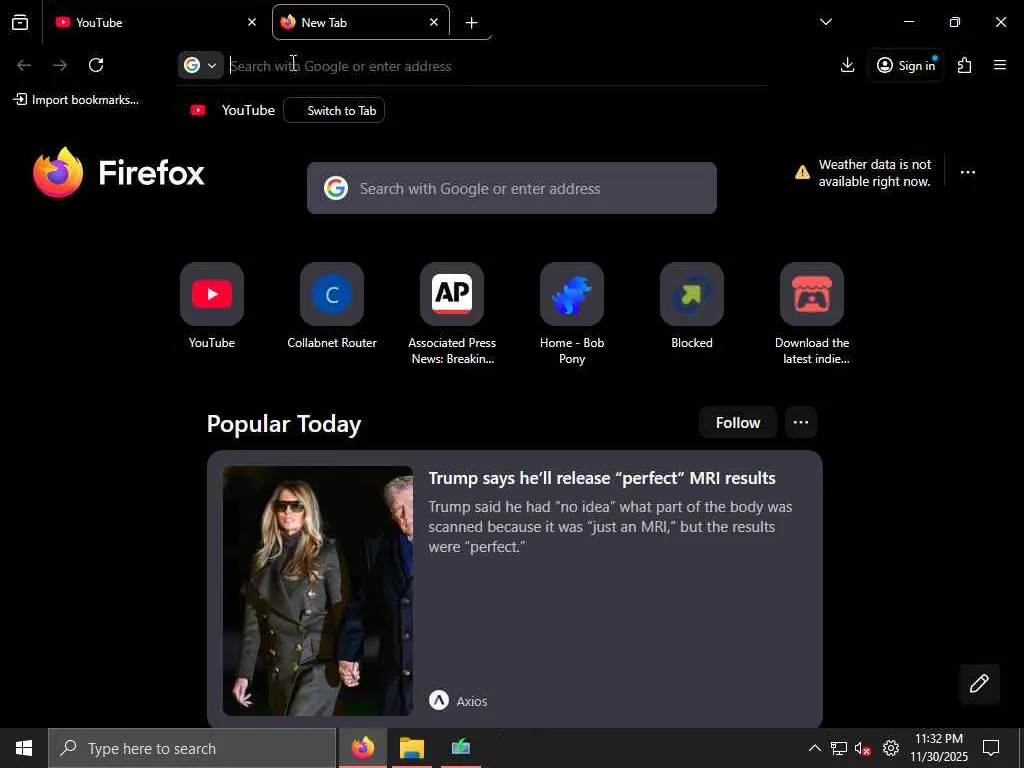Open a new tab with plus button

[472, 23]
